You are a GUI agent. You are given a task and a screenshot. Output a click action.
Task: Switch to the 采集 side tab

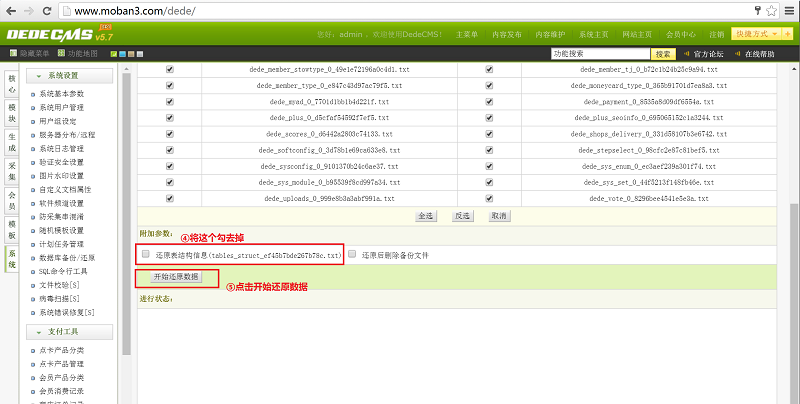click(x=12, y=171)
